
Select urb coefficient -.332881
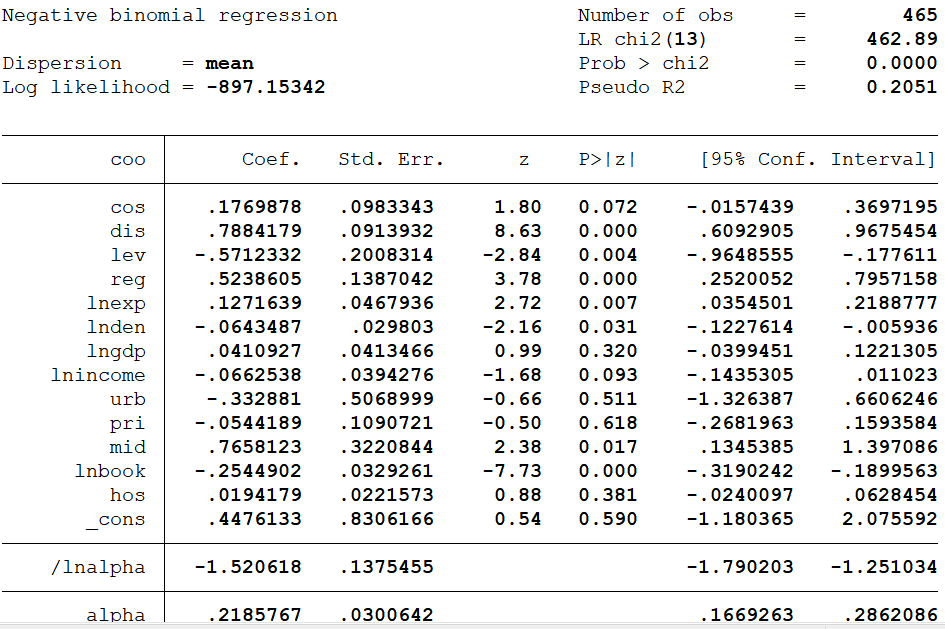click(254, 399)
